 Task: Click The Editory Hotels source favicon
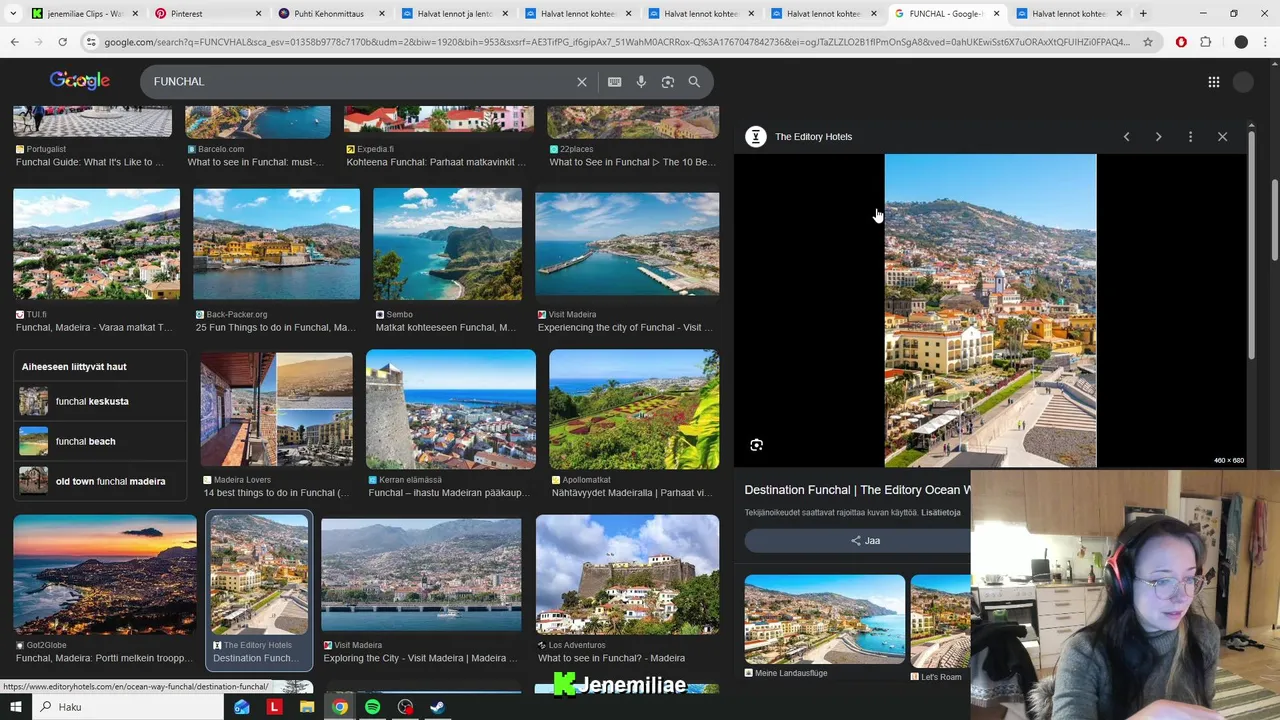756,137
